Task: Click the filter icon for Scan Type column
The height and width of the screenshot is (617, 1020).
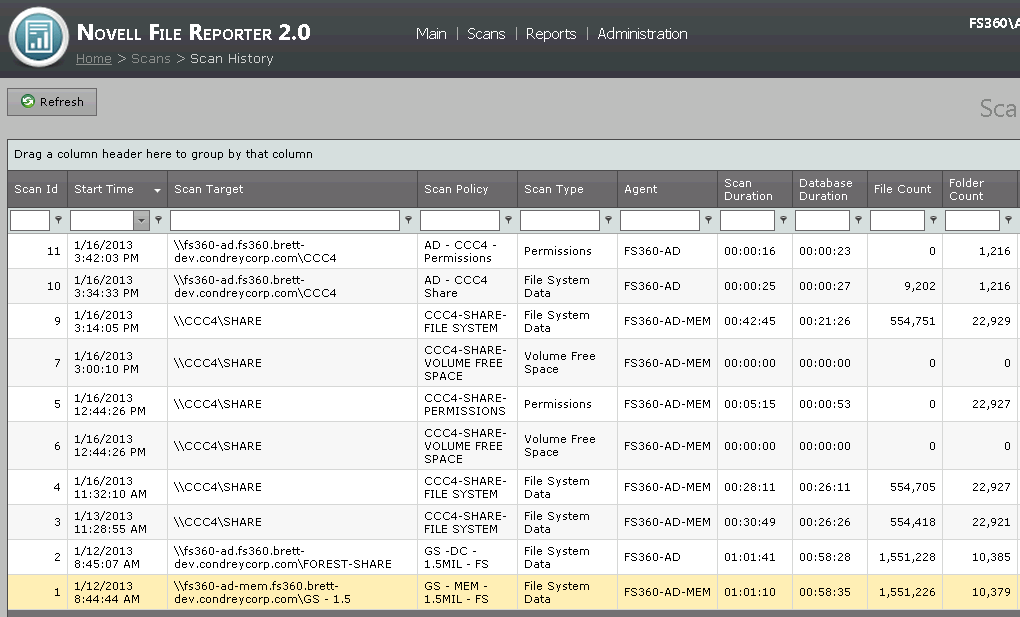Action: pos(608,220)
